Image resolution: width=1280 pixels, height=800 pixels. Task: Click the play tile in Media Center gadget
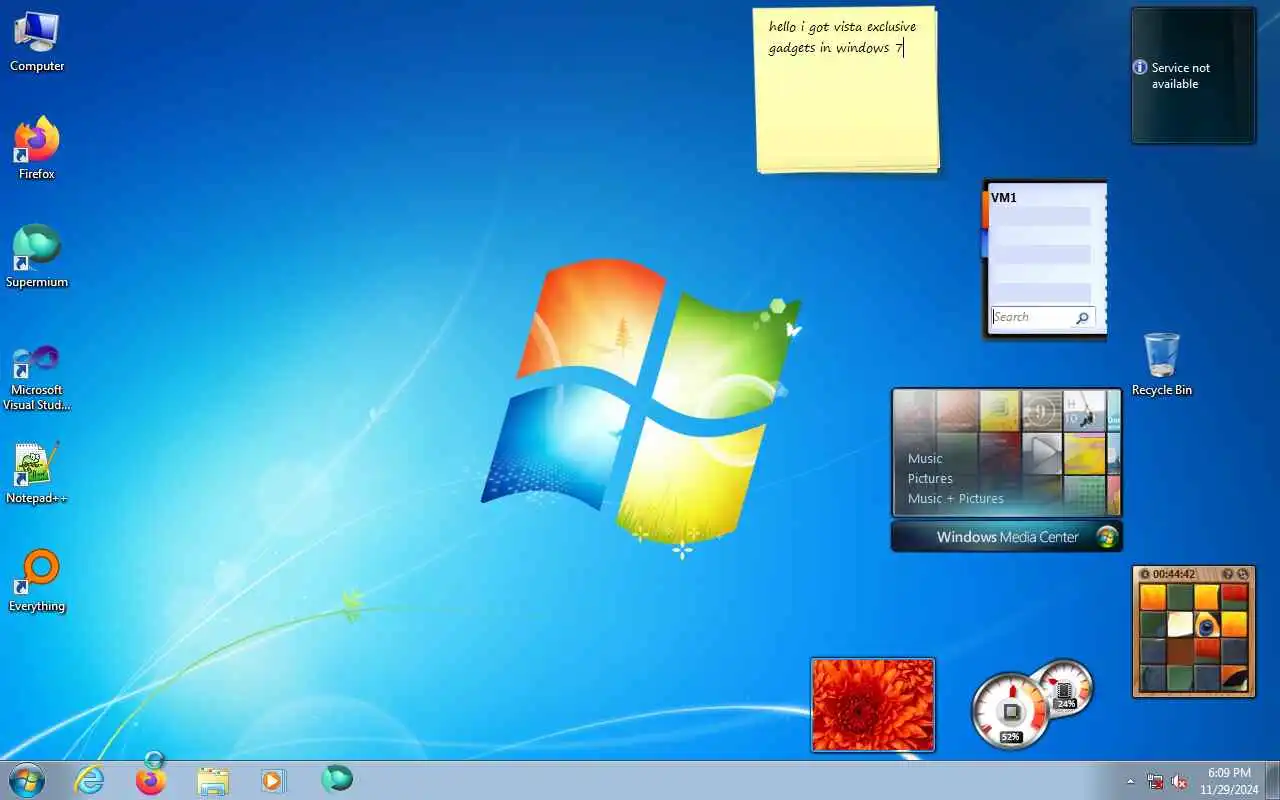pyautogui.click(x=1043, y=453)
